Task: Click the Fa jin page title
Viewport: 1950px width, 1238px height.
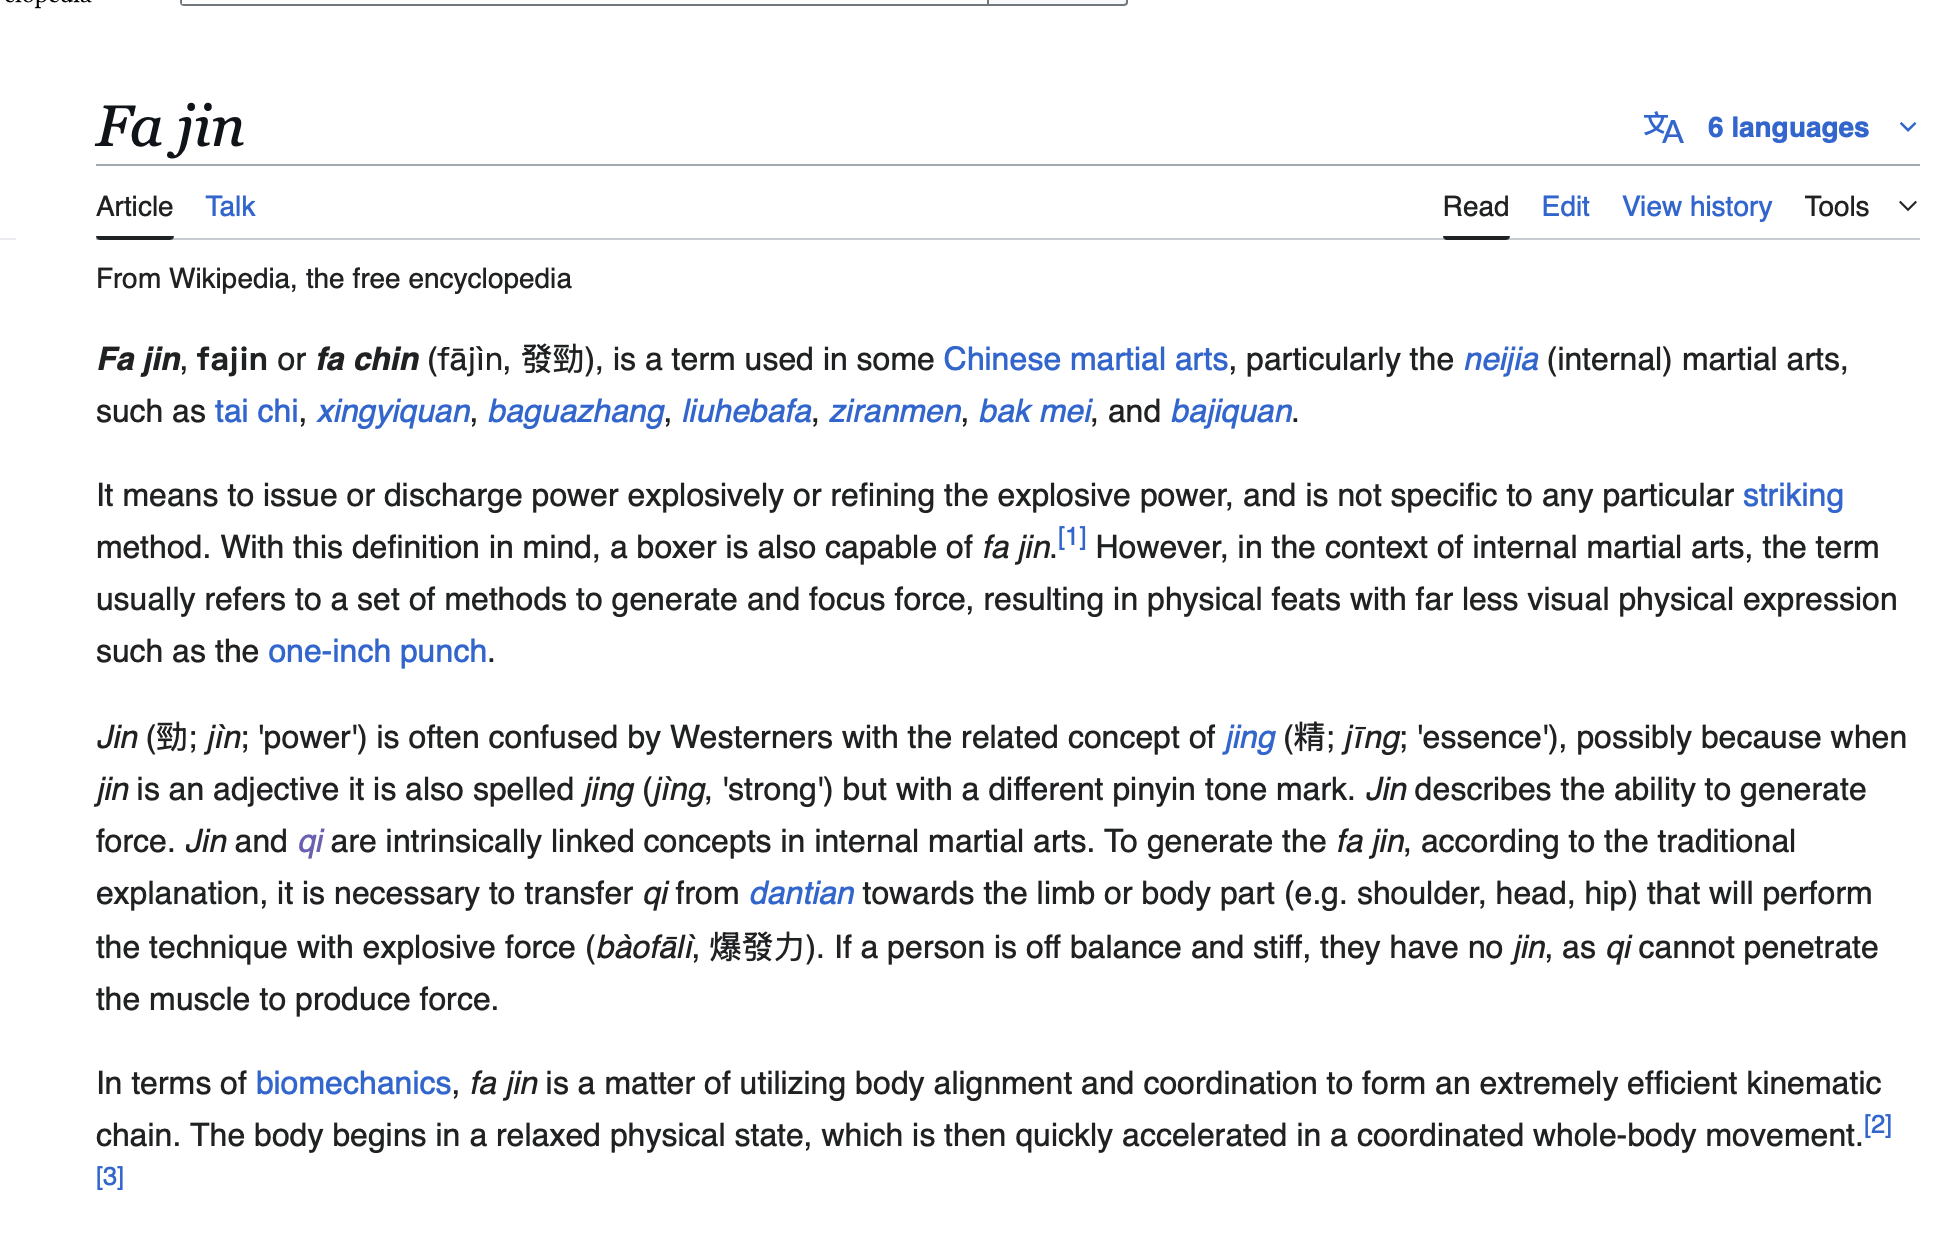Action: point(170,127)
